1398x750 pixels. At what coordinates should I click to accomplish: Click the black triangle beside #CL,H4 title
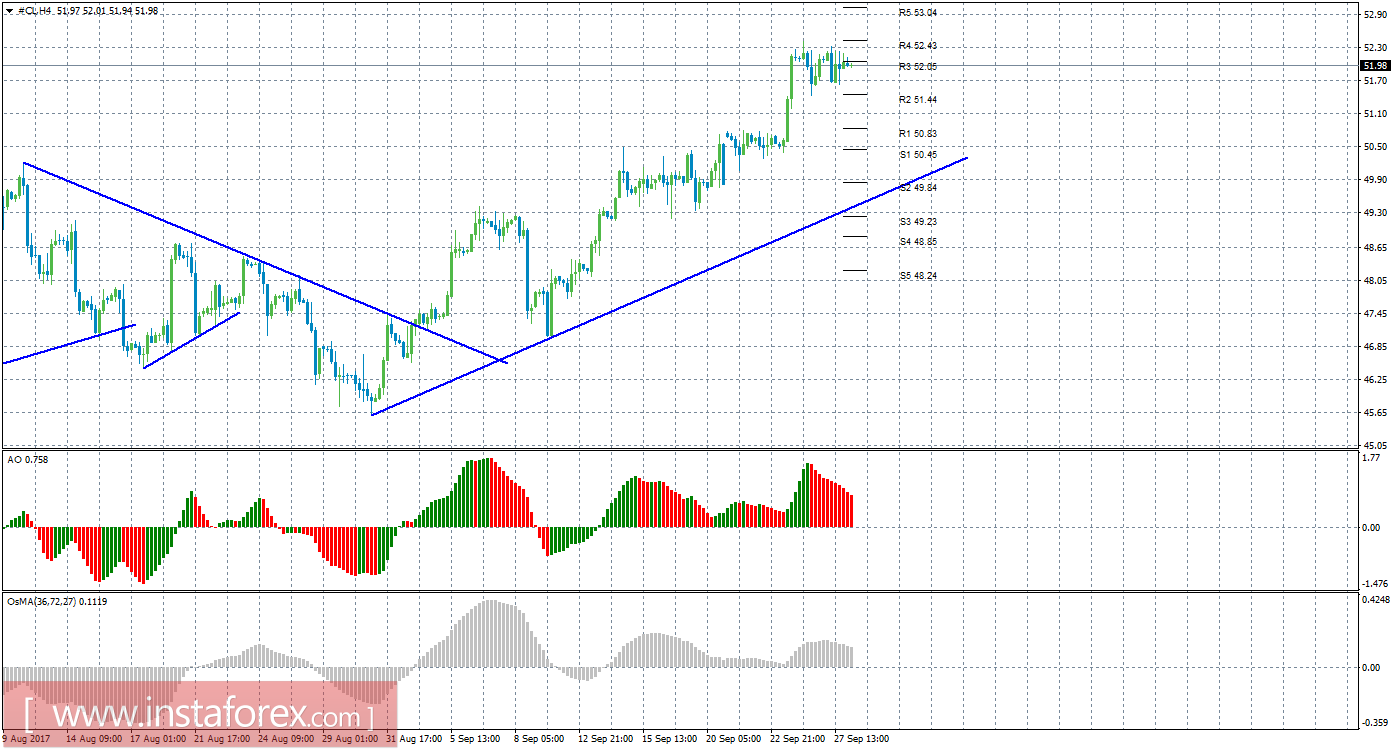coord(9,11)
